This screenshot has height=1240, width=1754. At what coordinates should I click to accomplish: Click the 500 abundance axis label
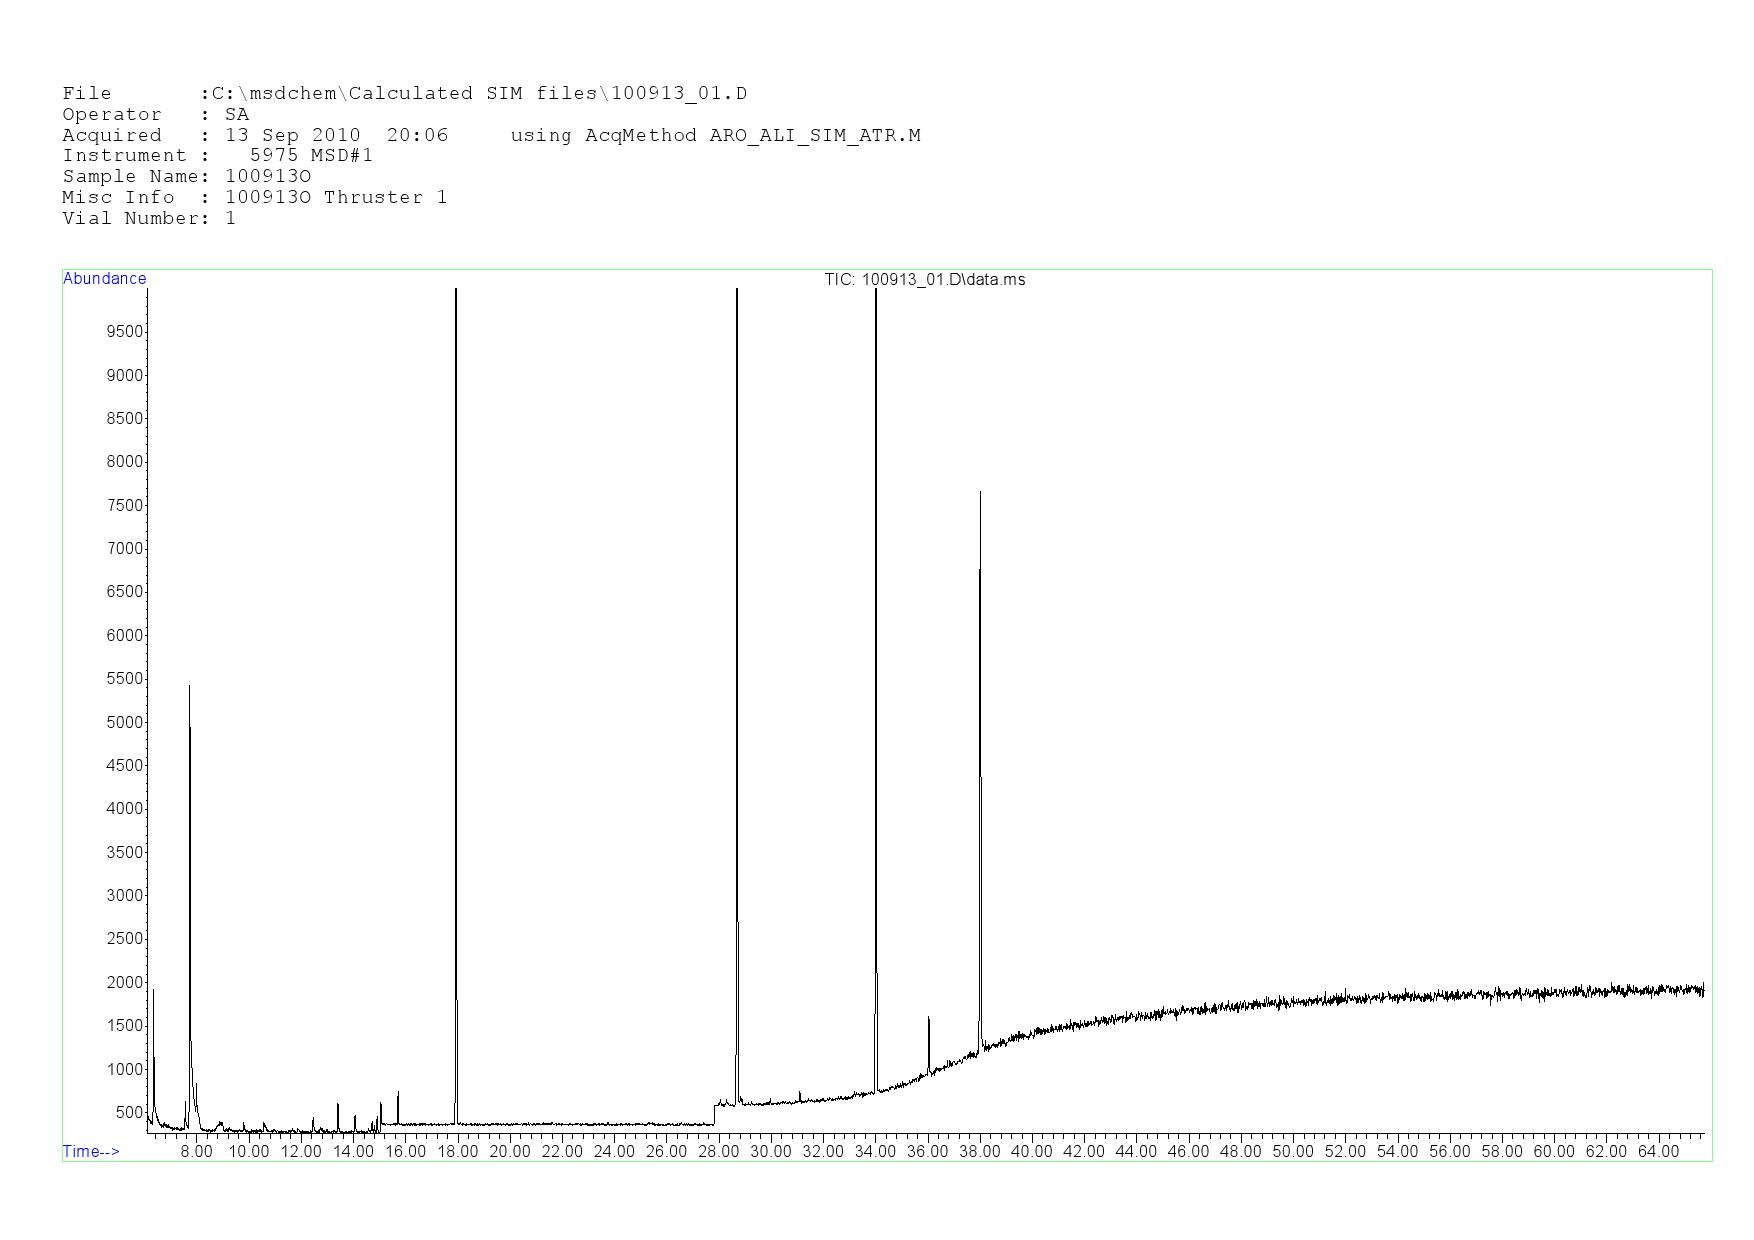(129, 1113)
